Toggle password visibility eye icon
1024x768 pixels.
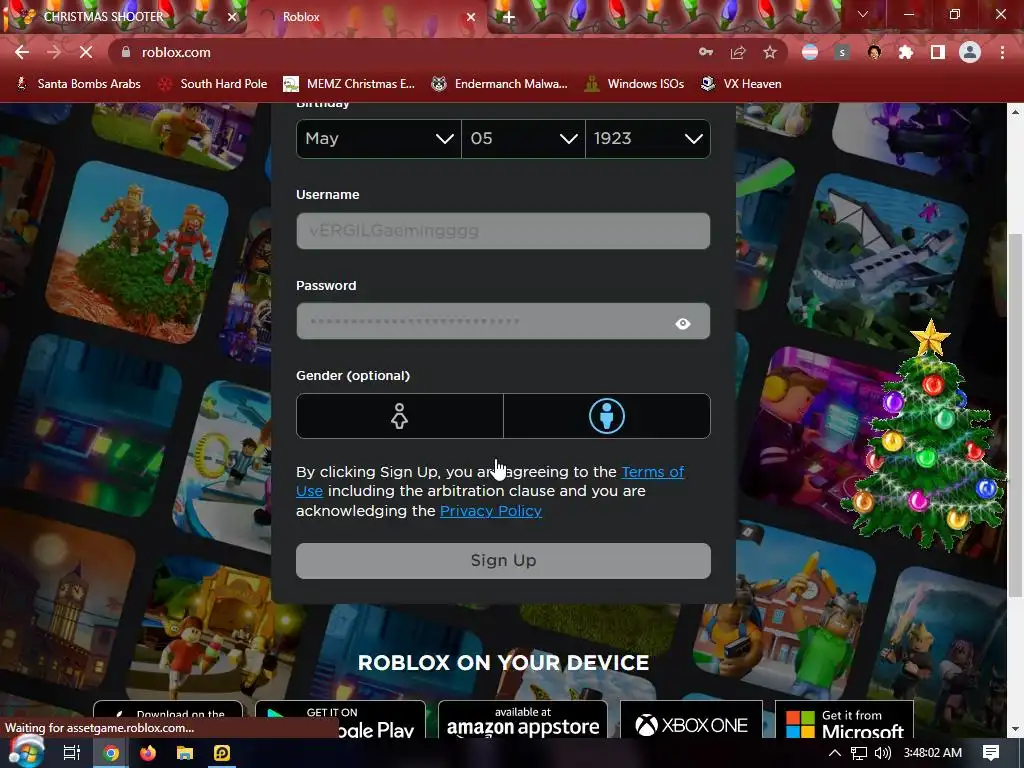point(683,323)
